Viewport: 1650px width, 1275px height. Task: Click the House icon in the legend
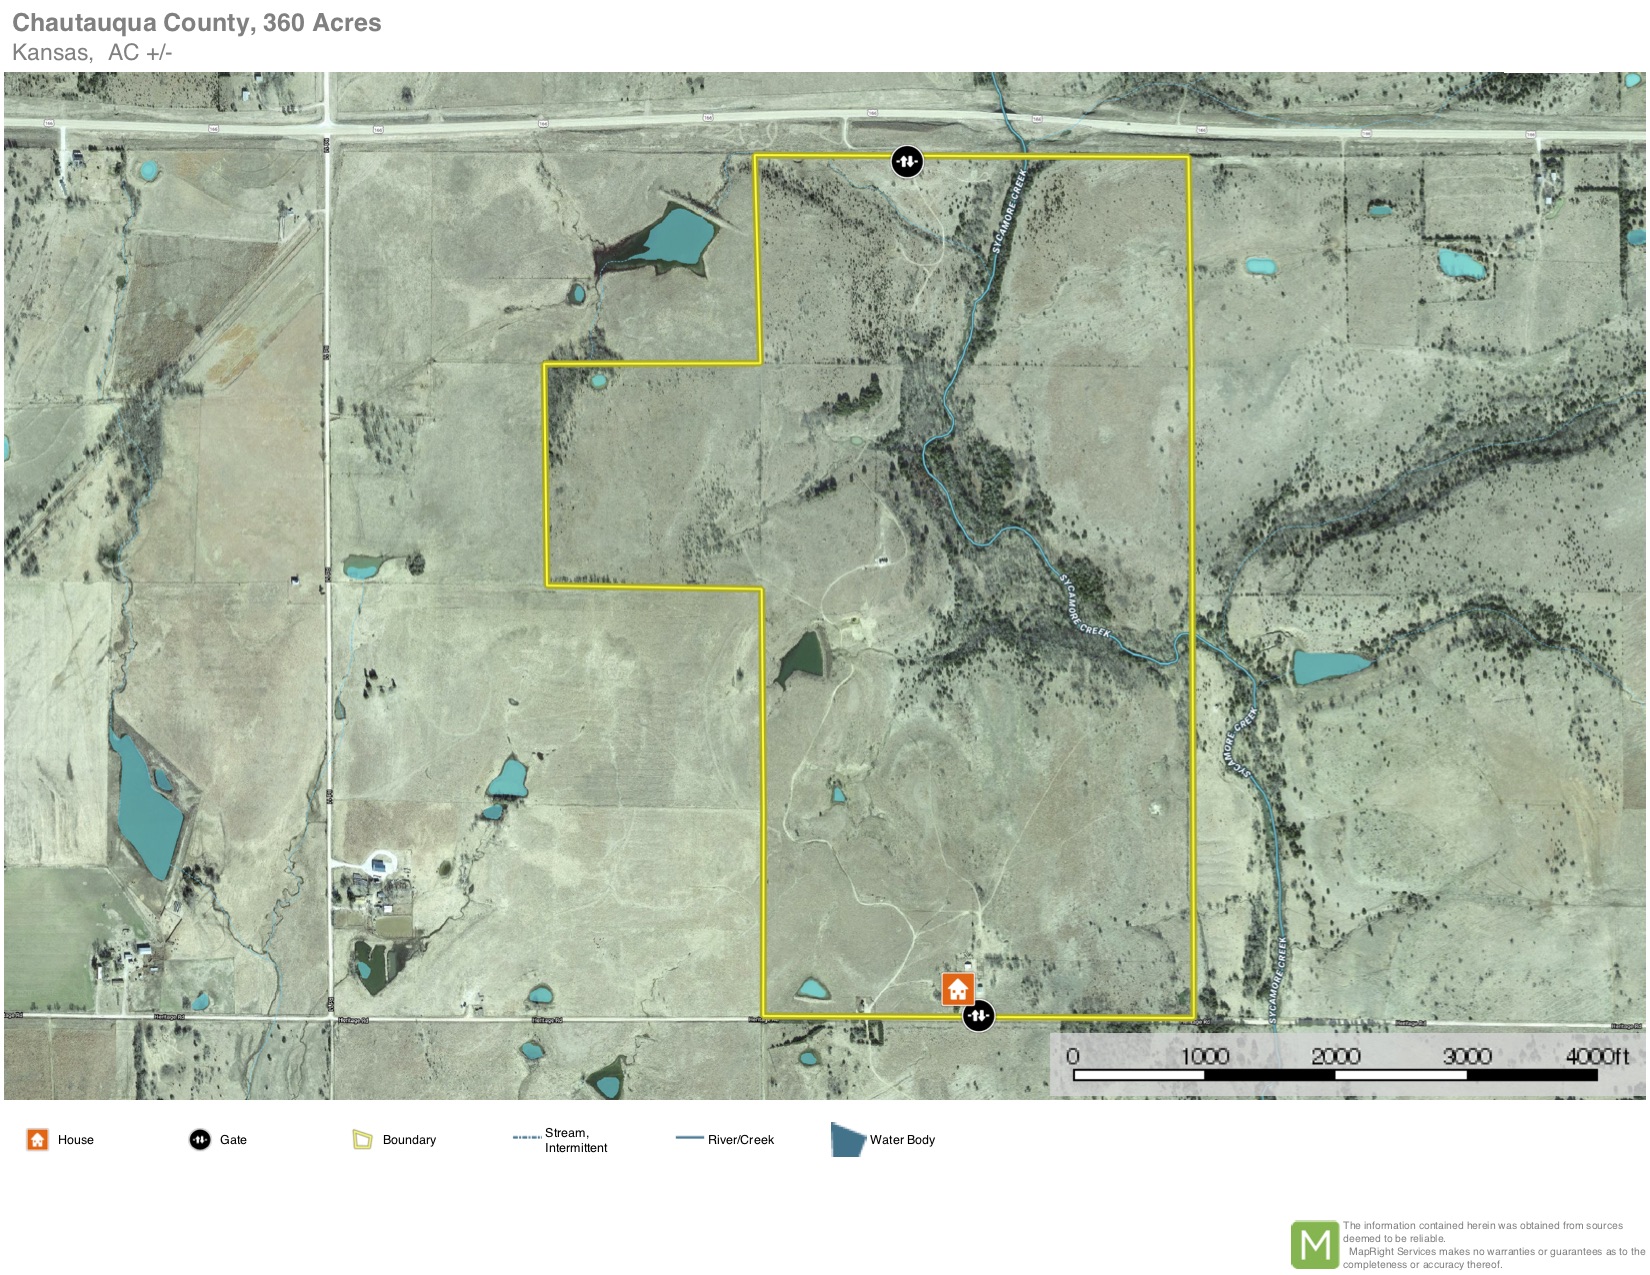point(37,1139)
